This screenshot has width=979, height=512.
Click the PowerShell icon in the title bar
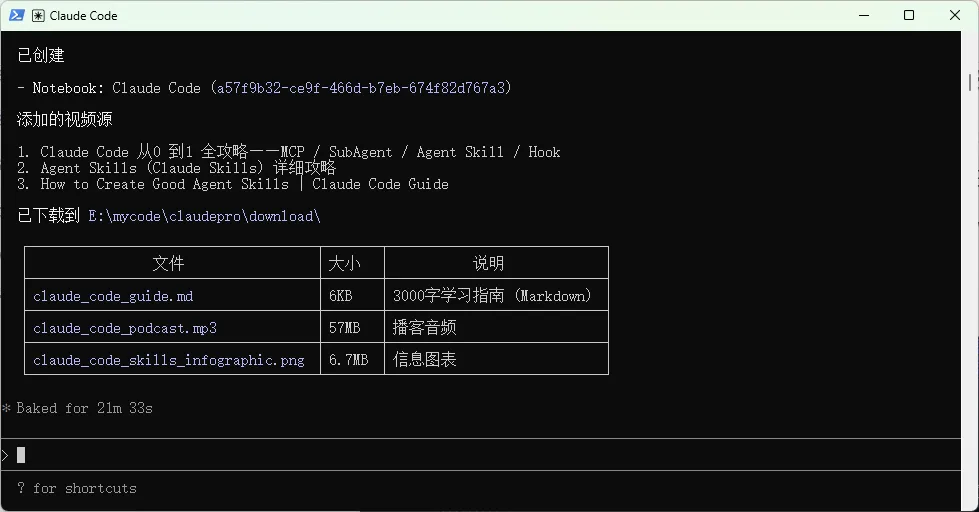coord(17,15)
